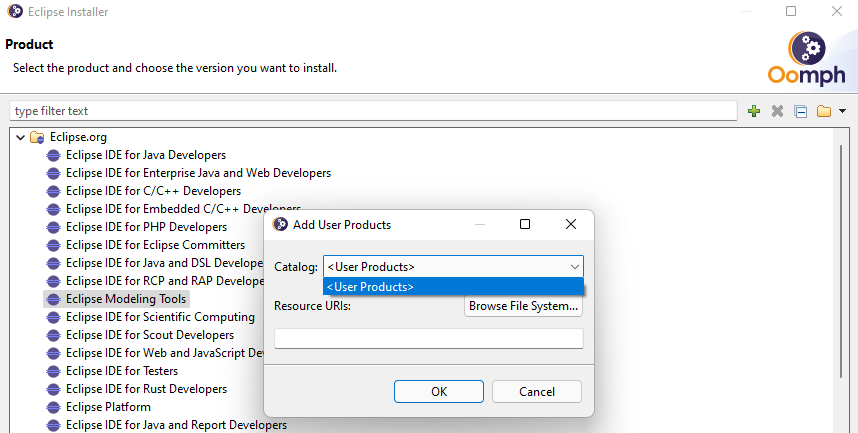Click the Resource URIs input field
The height and width of the screenshot is (433, 858).
coord(428,338)
